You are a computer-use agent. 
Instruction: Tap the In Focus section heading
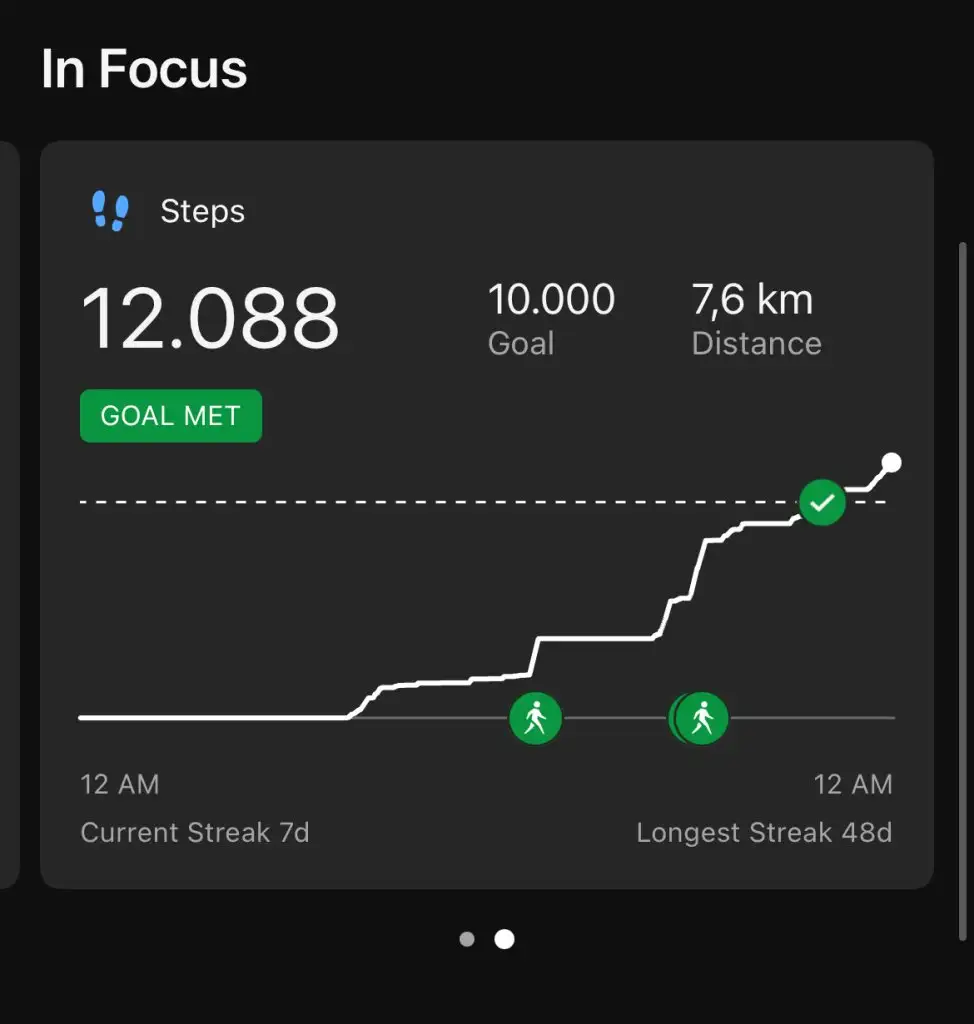coord(144,70)
